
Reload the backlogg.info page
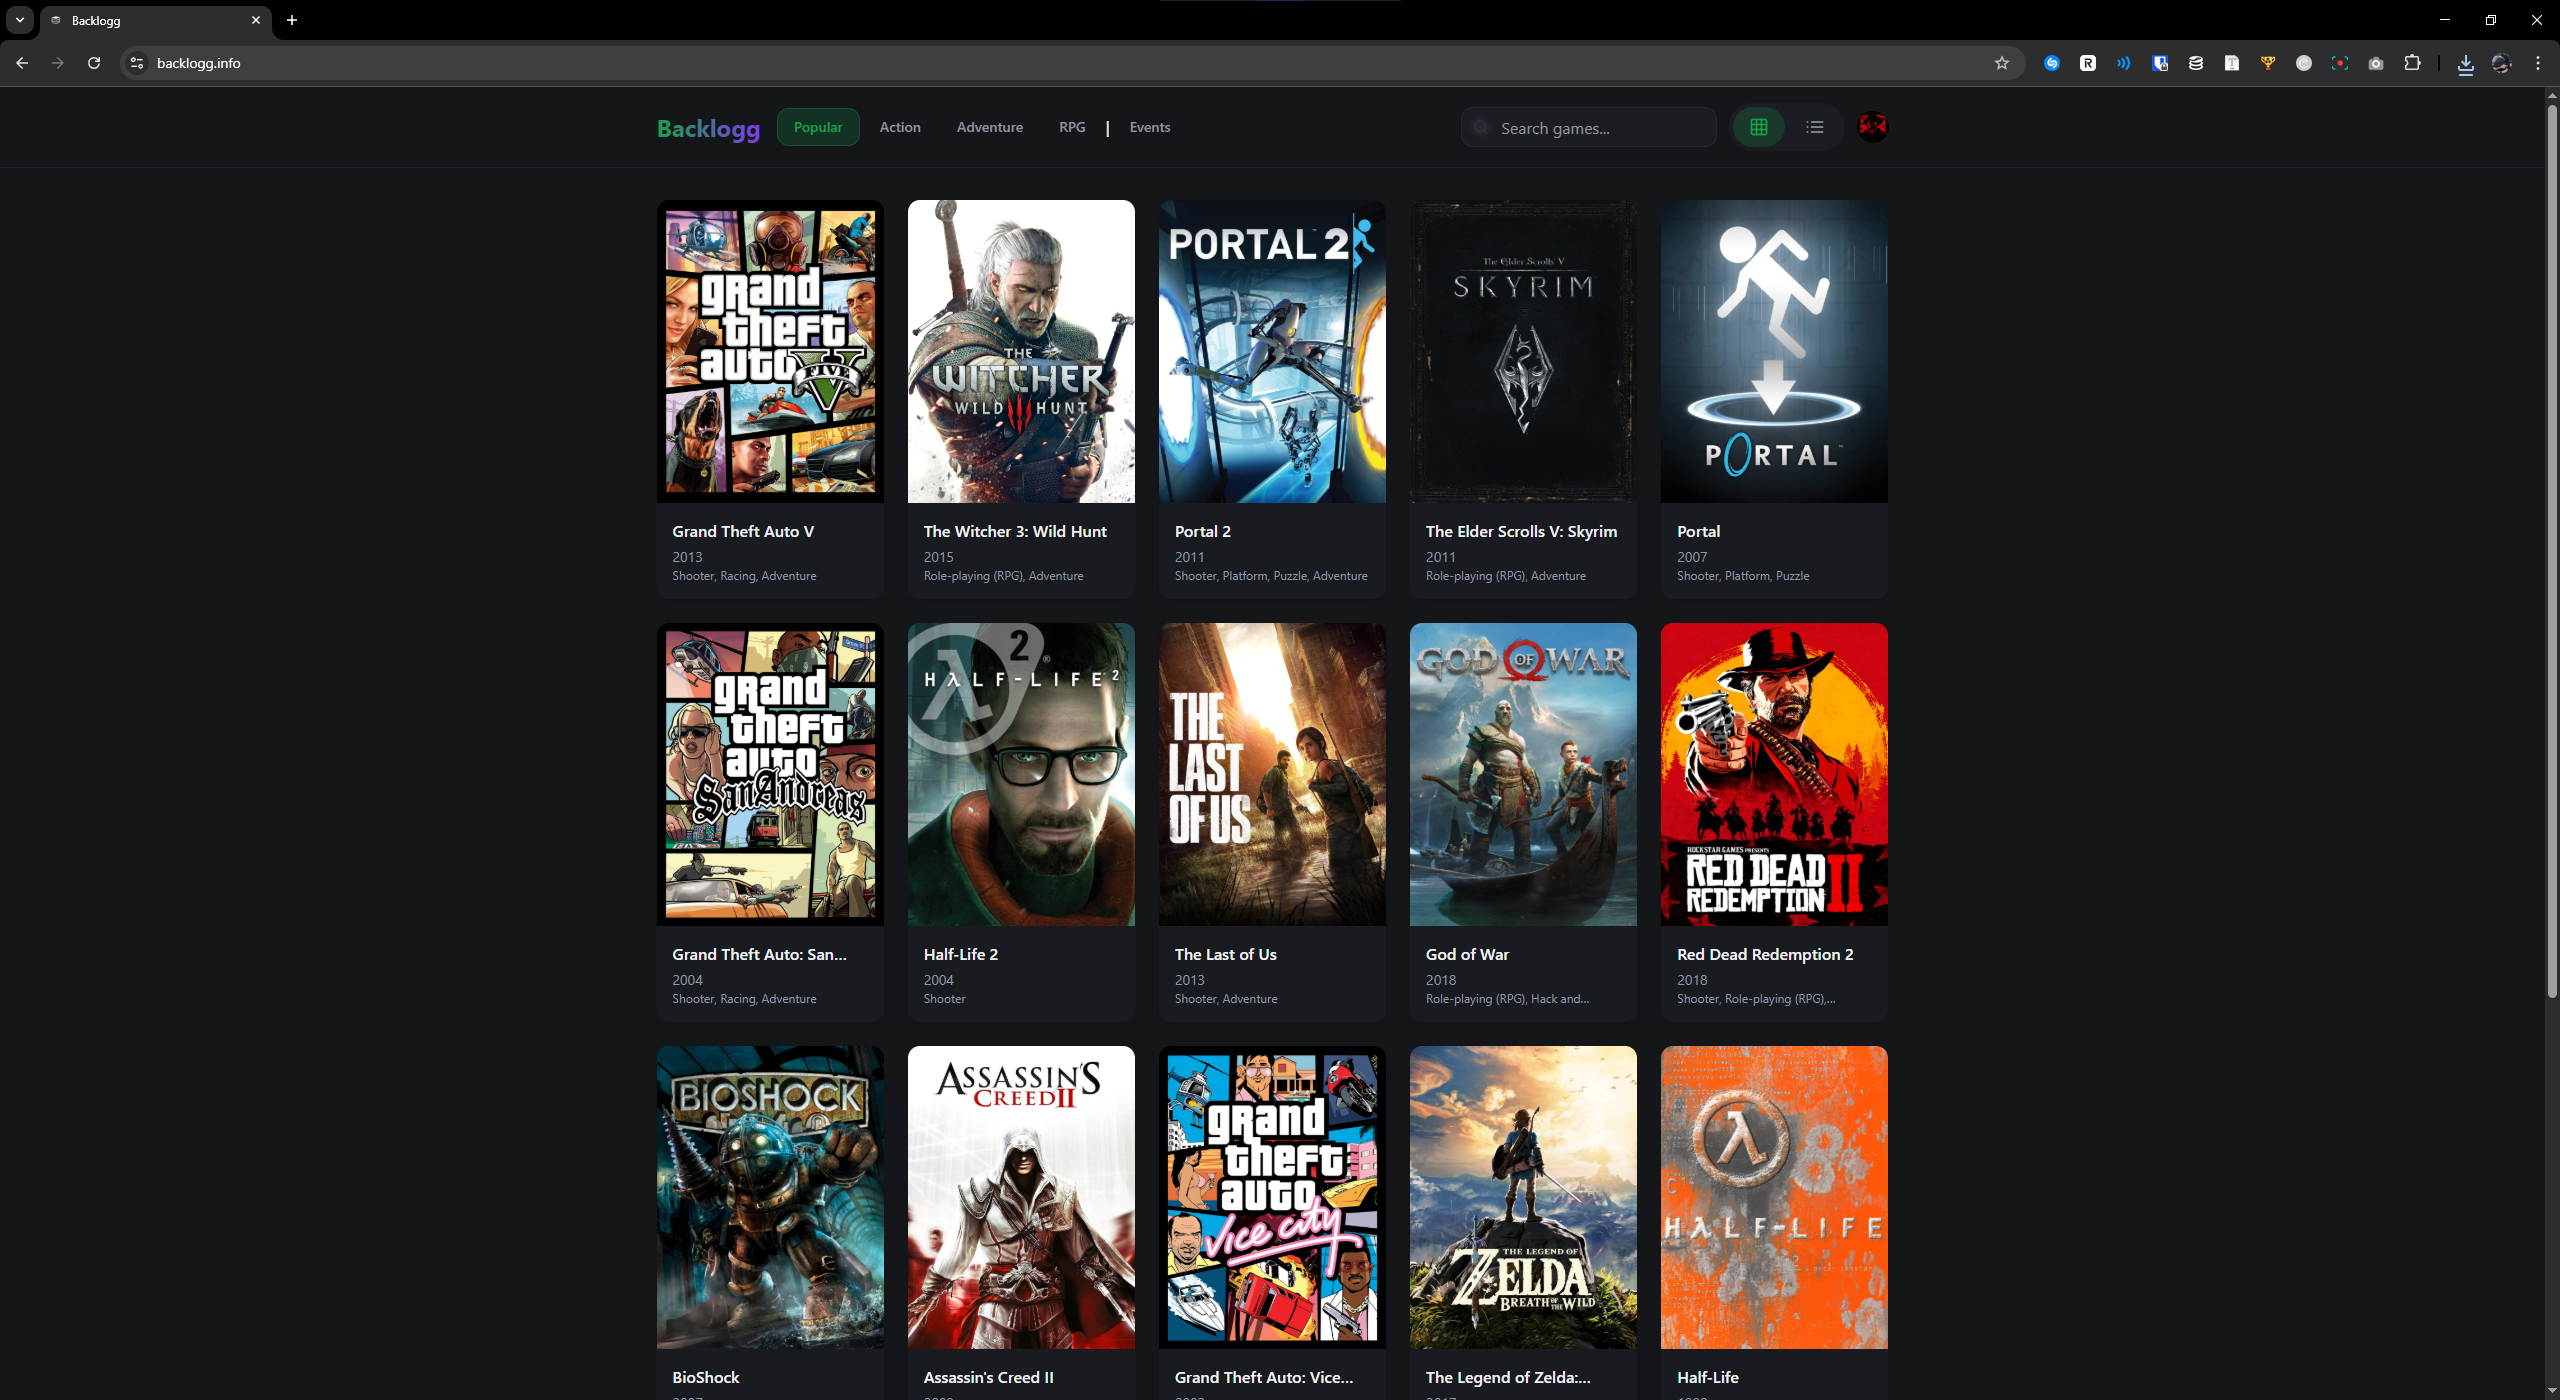pos(94,63)
